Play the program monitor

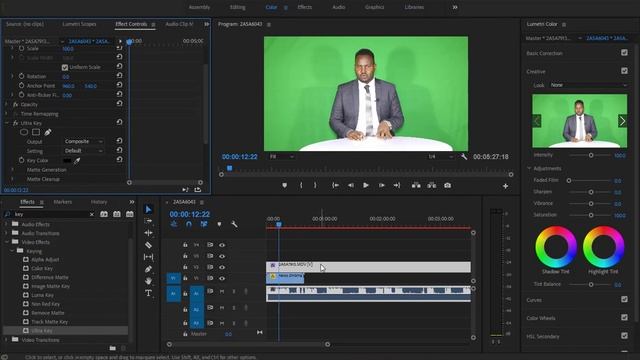point(366,185)
